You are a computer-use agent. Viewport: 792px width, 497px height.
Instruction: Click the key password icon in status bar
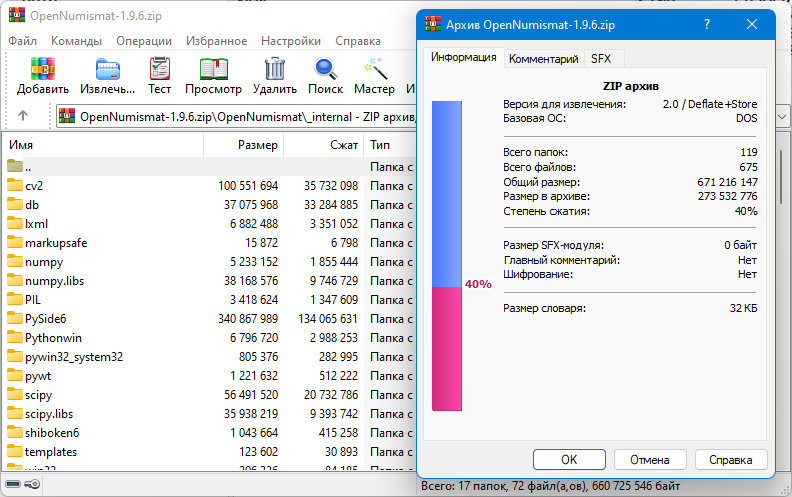coord(32,484)
